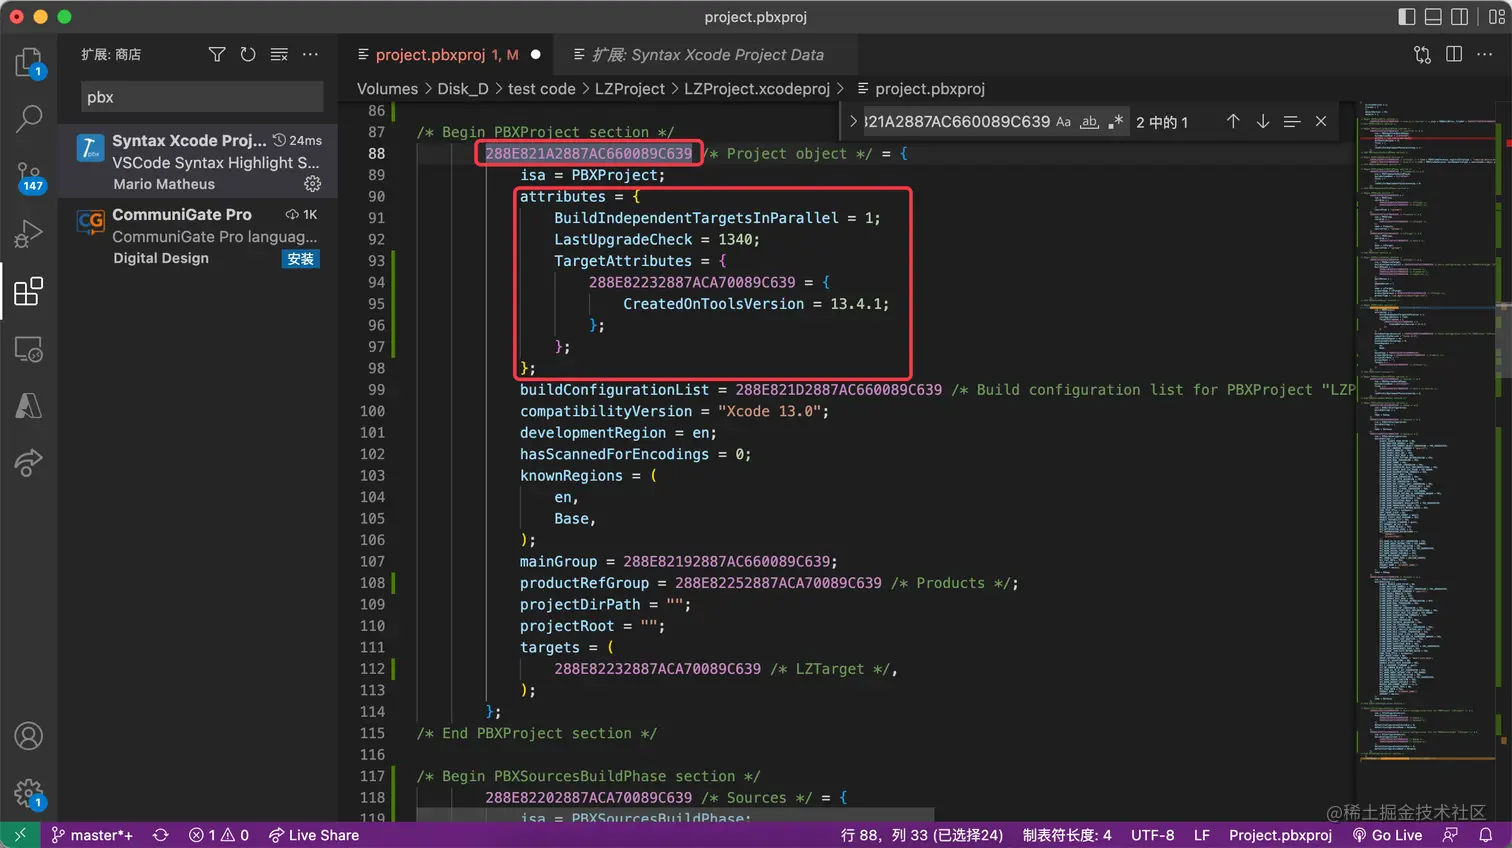Toggle Match Whole Word in find widget

1089,122
